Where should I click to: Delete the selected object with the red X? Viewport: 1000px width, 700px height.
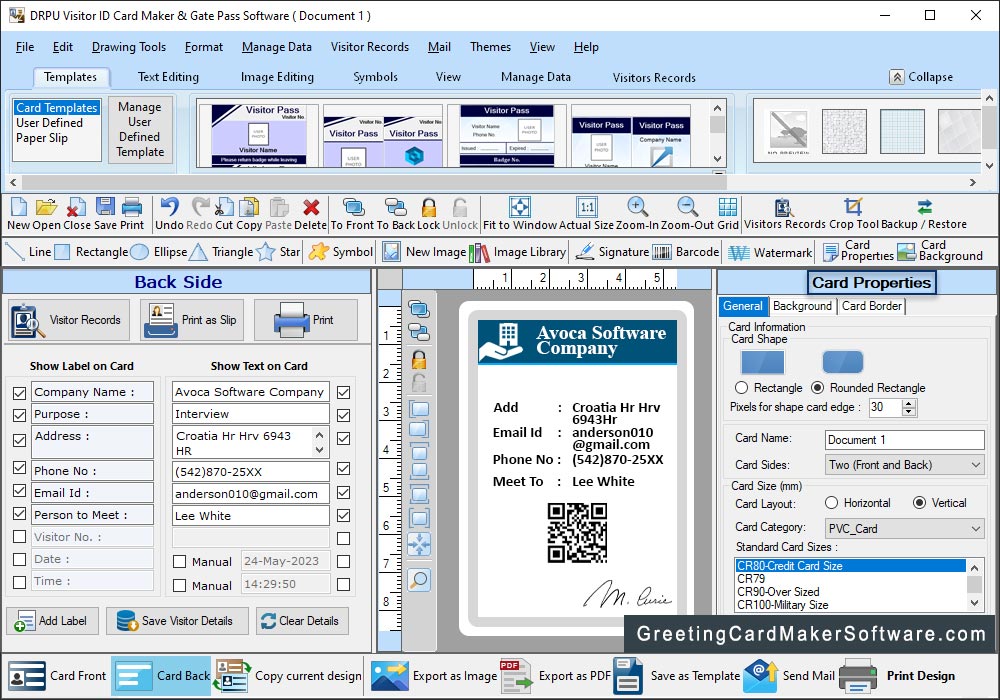(311, 207)
